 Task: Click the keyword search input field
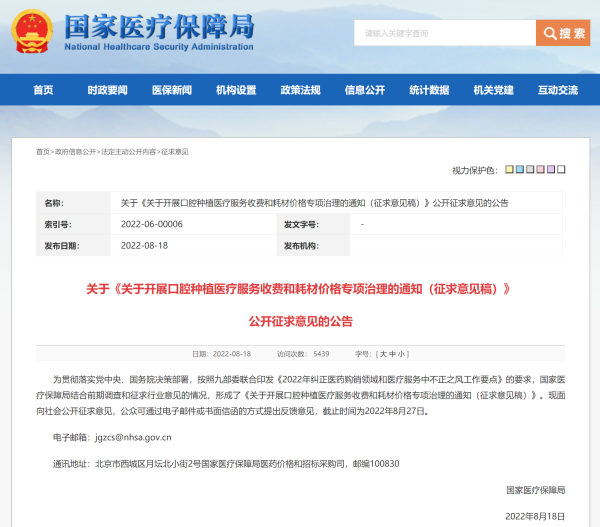pyautogui.click(x=444, y=33)
